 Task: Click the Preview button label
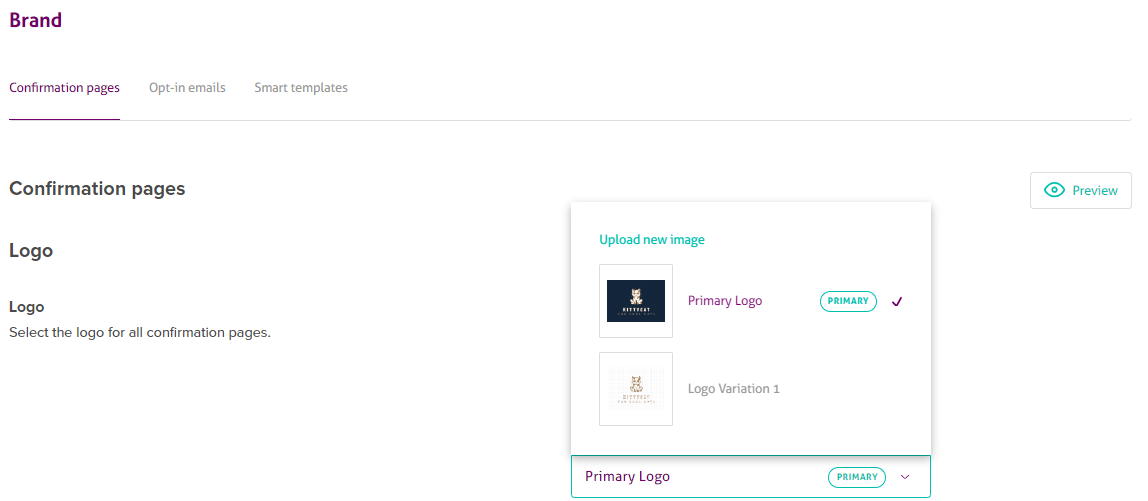coord(1095,190)
